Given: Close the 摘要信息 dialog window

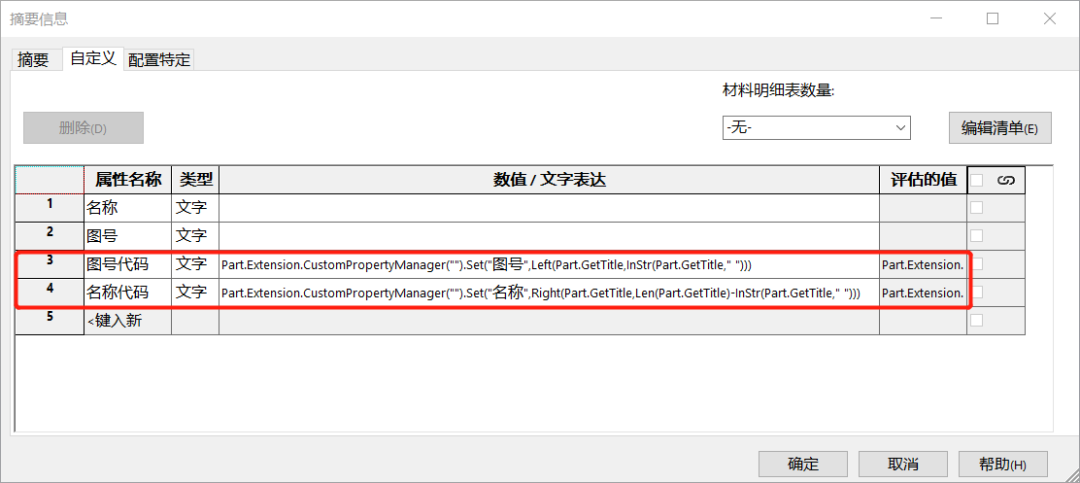Looking at the screenshot, I should pos(1047,19).
